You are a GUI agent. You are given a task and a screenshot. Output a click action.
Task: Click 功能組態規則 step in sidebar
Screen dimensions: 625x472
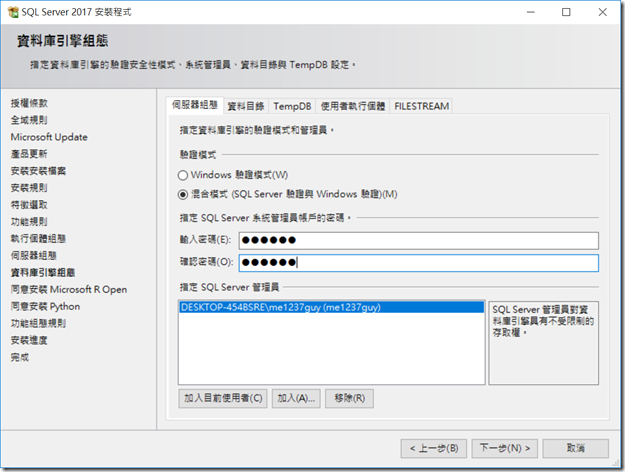(38, 323)
